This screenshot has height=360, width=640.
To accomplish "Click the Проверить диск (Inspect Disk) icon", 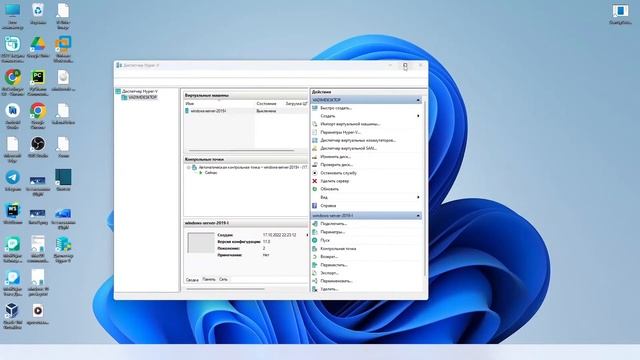I will [315, 165].
